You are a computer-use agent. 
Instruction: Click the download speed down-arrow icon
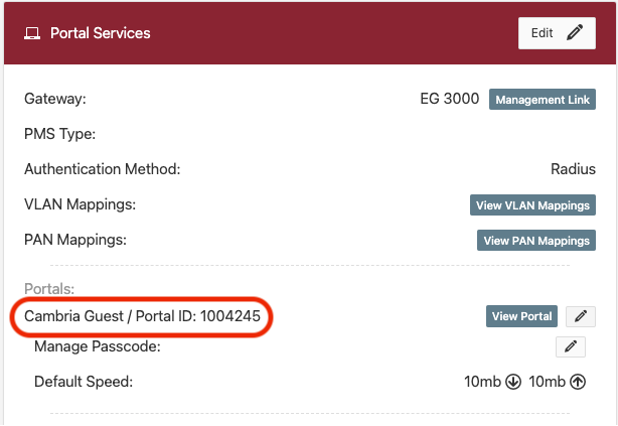coord(513,382)
